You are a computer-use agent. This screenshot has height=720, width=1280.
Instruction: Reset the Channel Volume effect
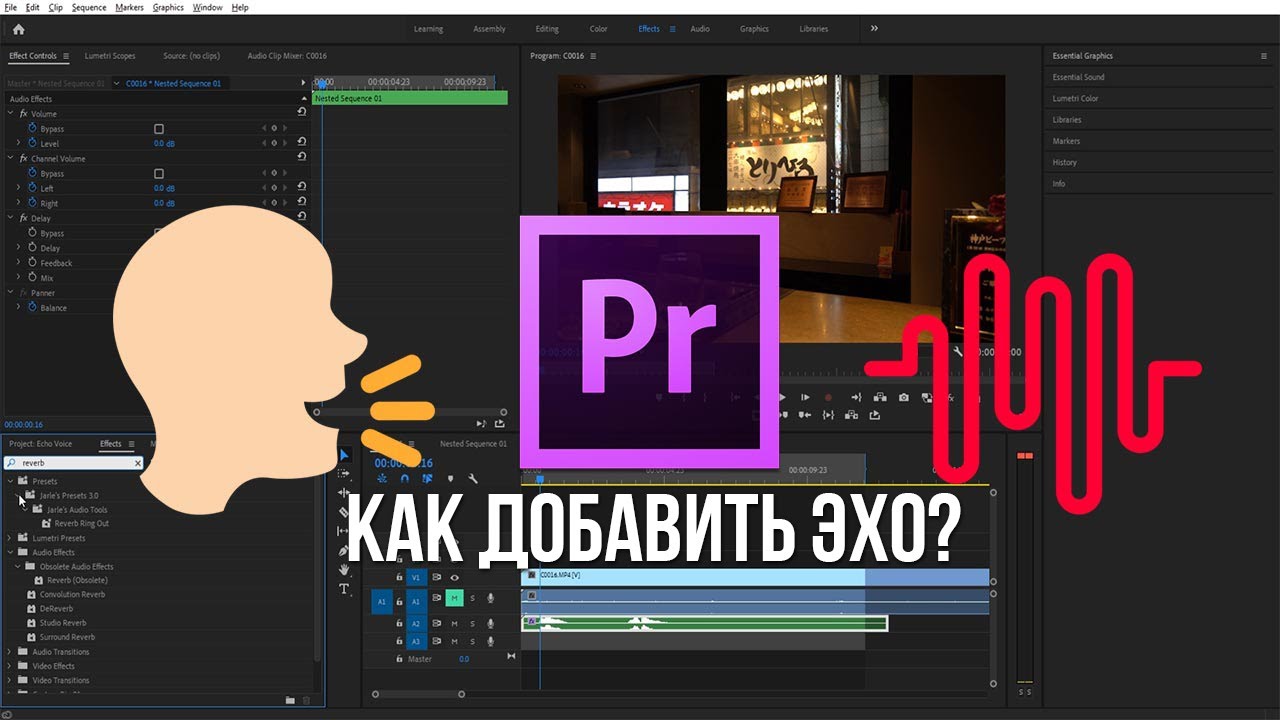(302, 157)
